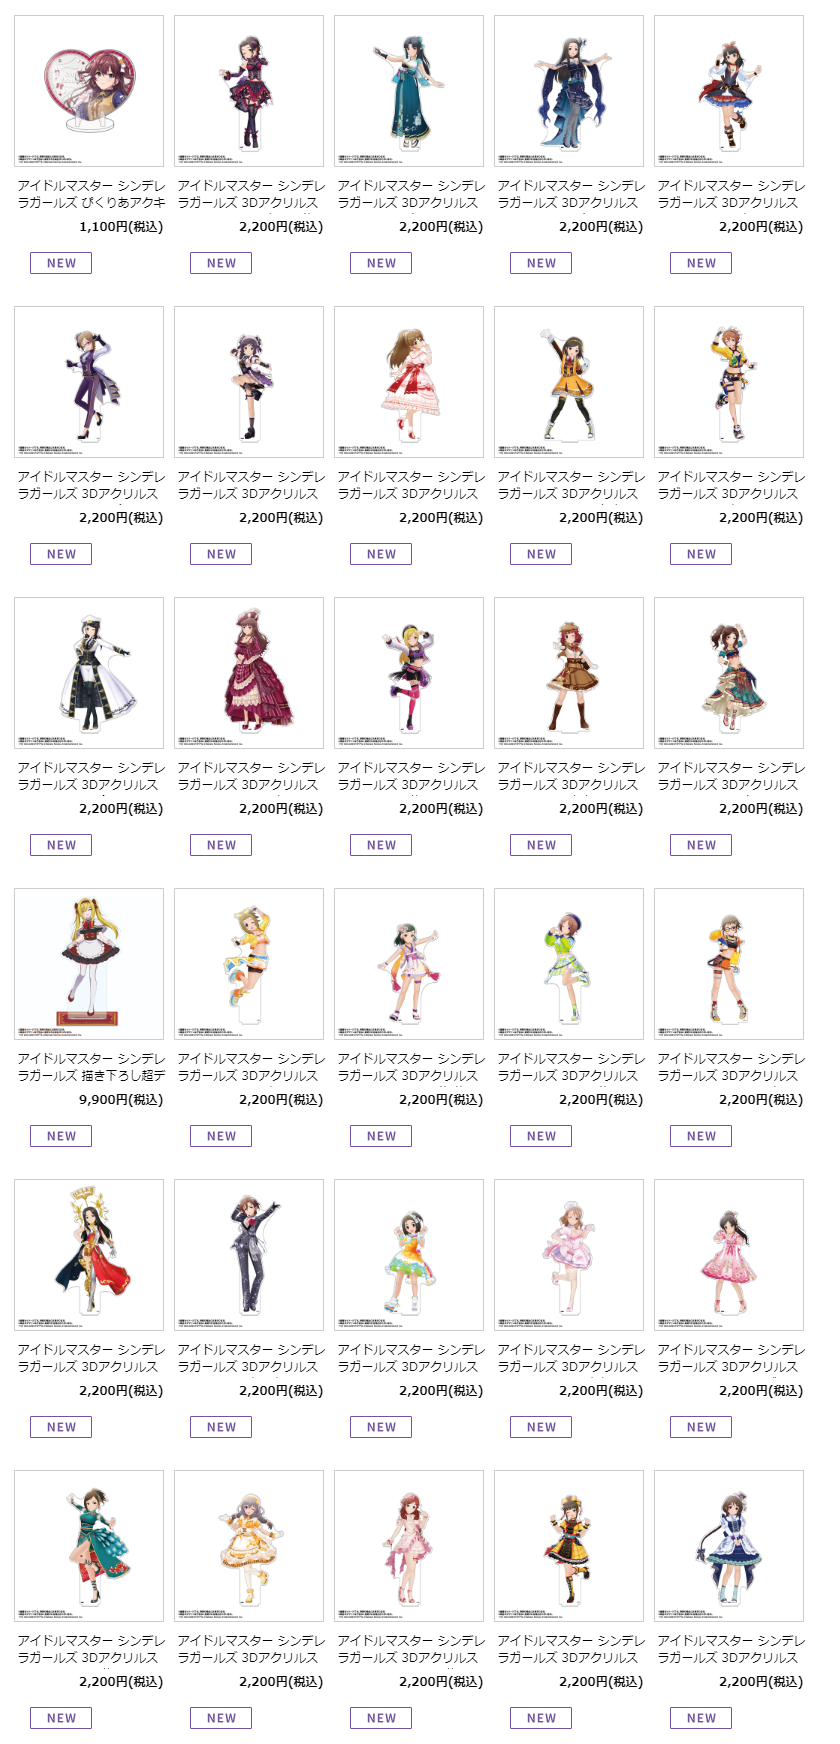View the blue-white dress figure with devil tail
This screenshot has width=840, height=1744.
[x=729, y=1546]
